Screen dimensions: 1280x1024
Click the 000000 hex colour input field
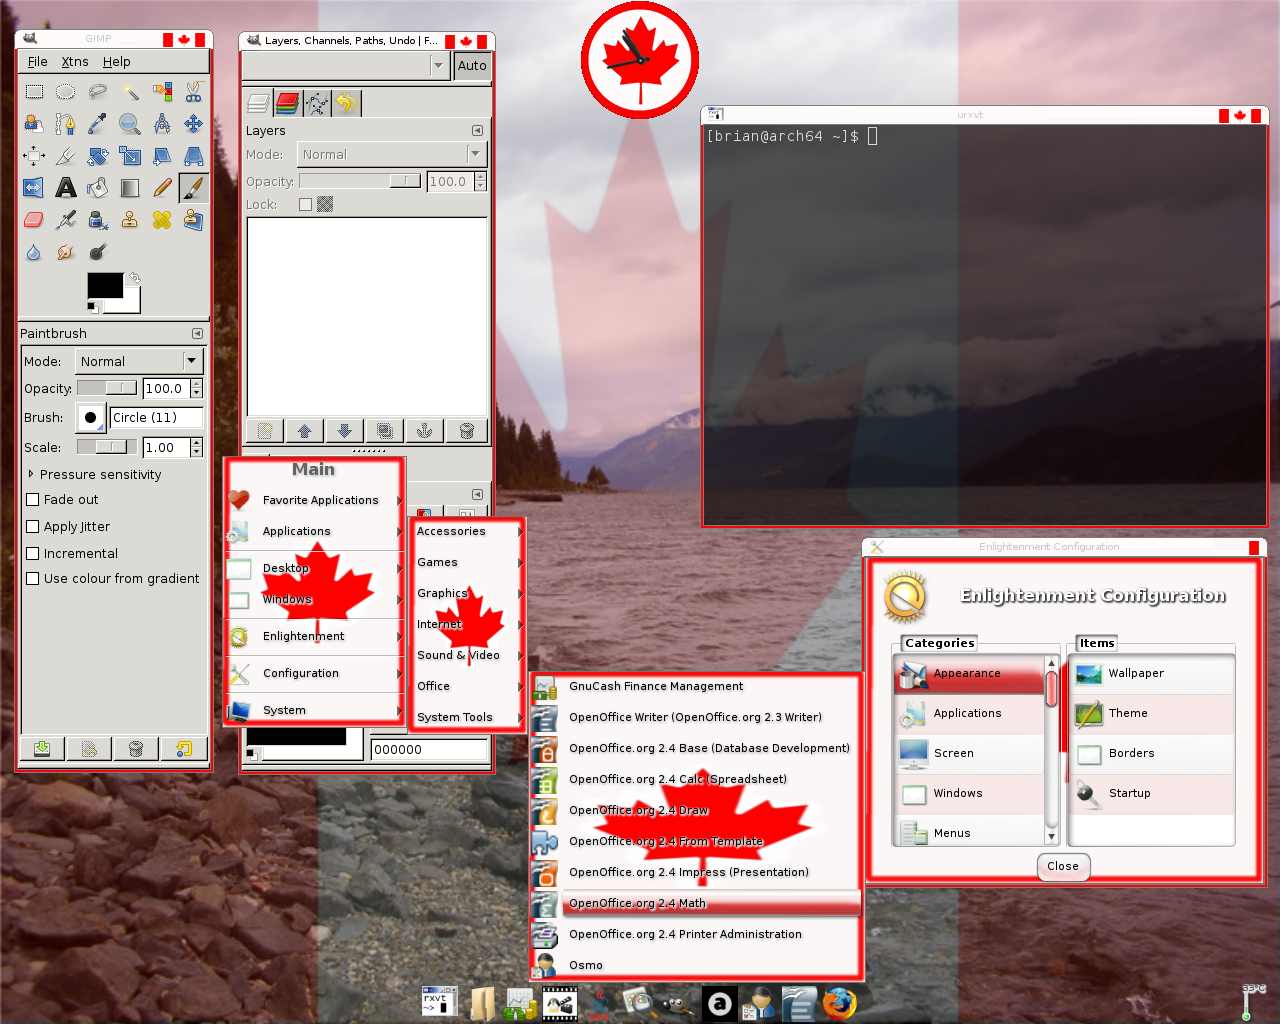tap(429, 749)
